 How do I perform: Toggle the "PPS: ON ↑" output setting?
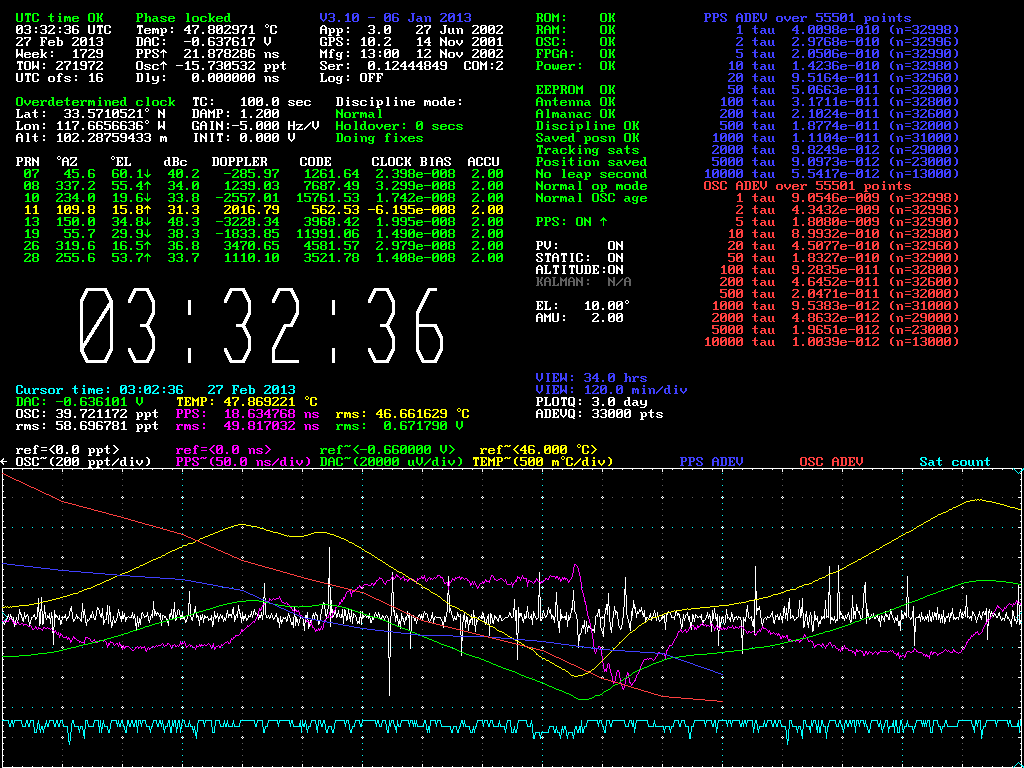click(571, 221)
